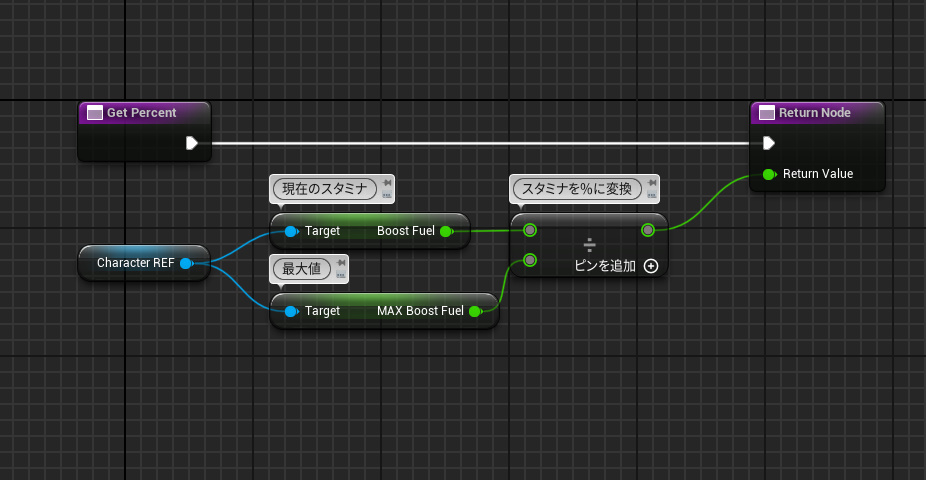Click MAX Boost Fuel green output pin
Screen dimensions: 926x480
pyautogui.click(x=475, y=312)
